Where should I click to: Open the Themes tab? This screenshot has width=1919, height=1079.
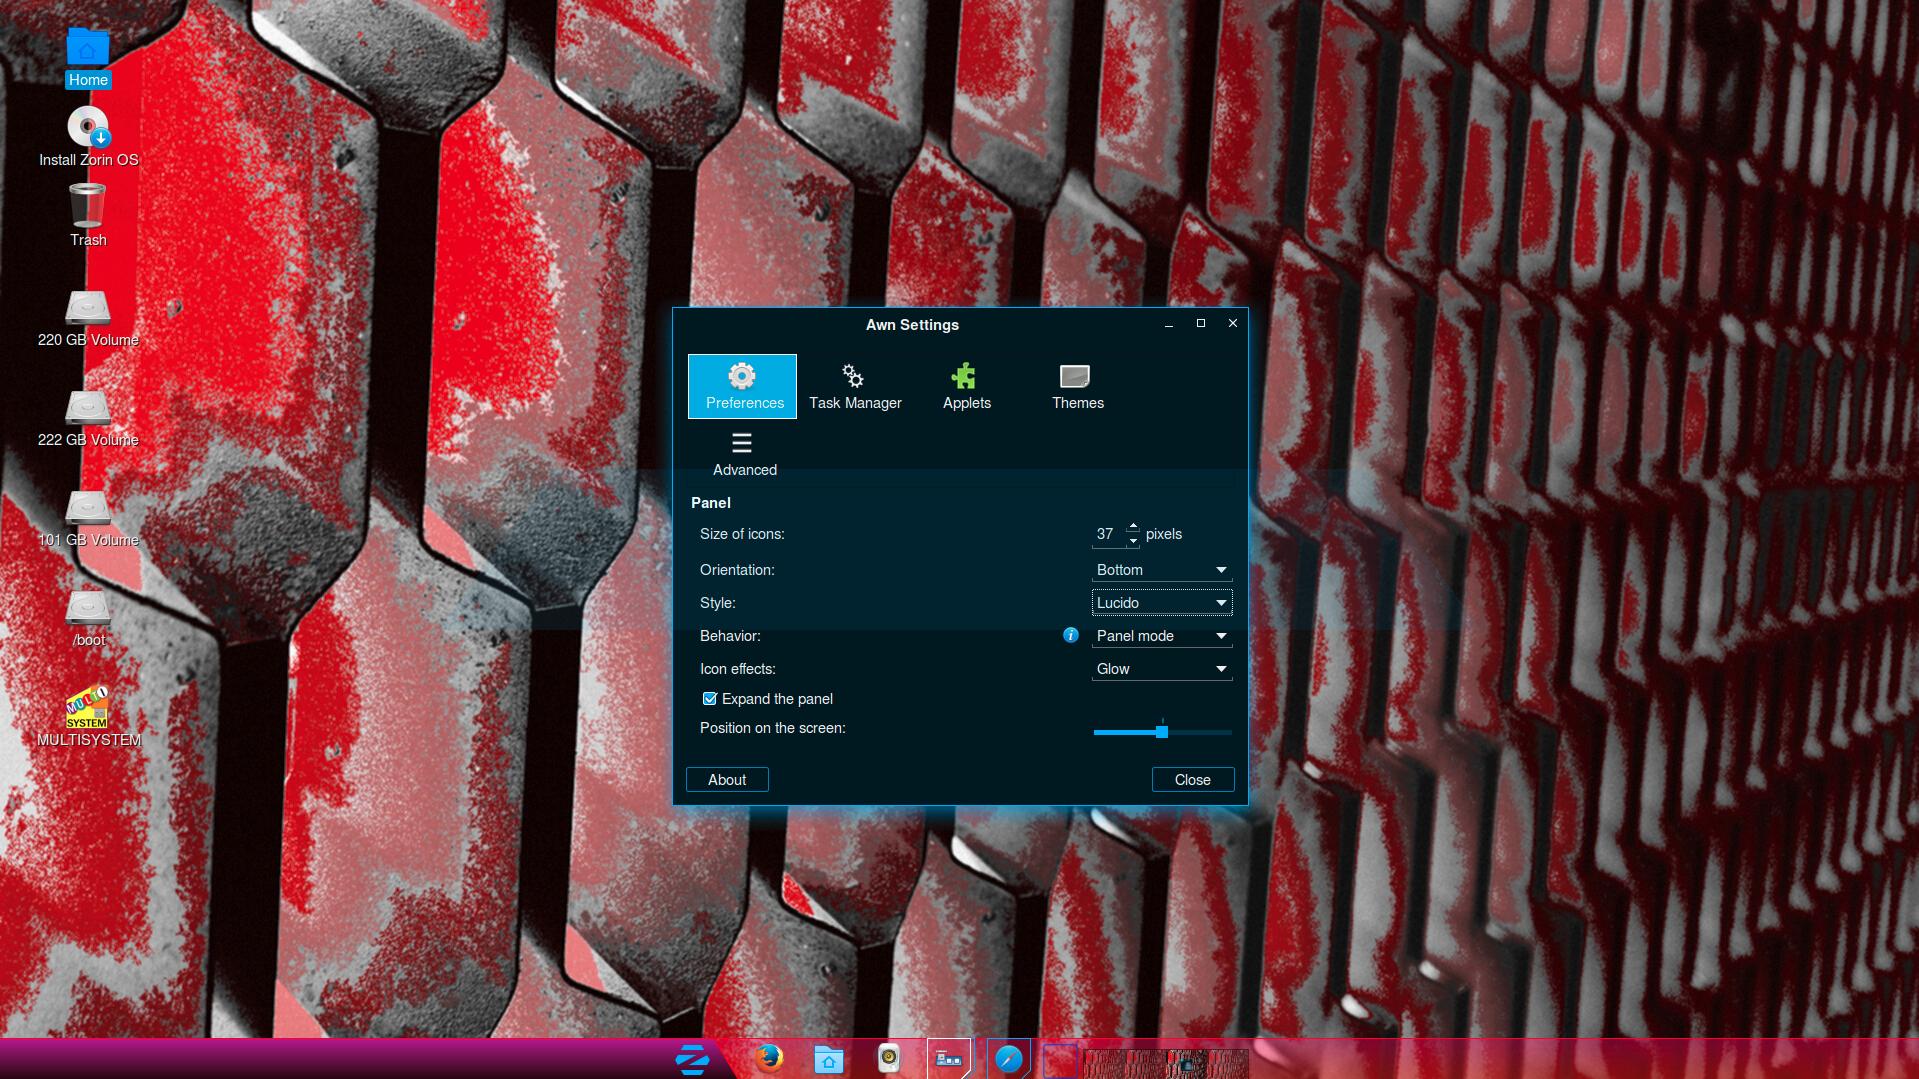(x=1077, y=386)
